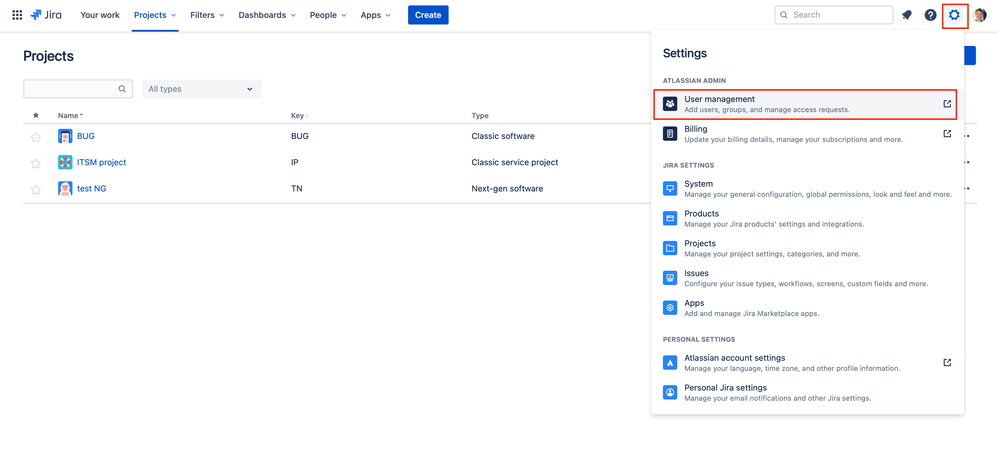998x455 pixels.
Task: Click the Next-gen software type cell
Action: point(507,188)
